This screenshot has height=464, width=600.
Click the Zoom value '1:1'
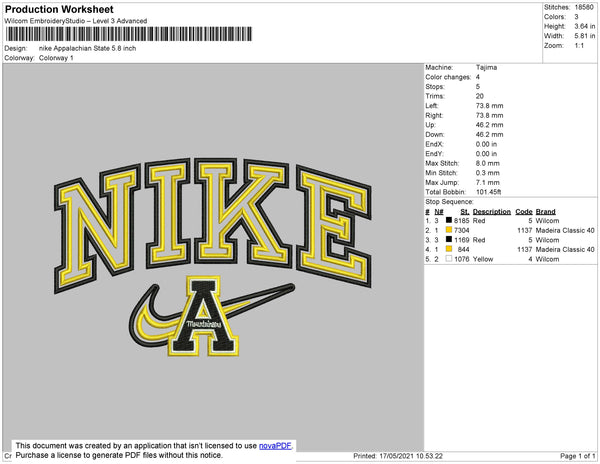click(x=579, y=46)
